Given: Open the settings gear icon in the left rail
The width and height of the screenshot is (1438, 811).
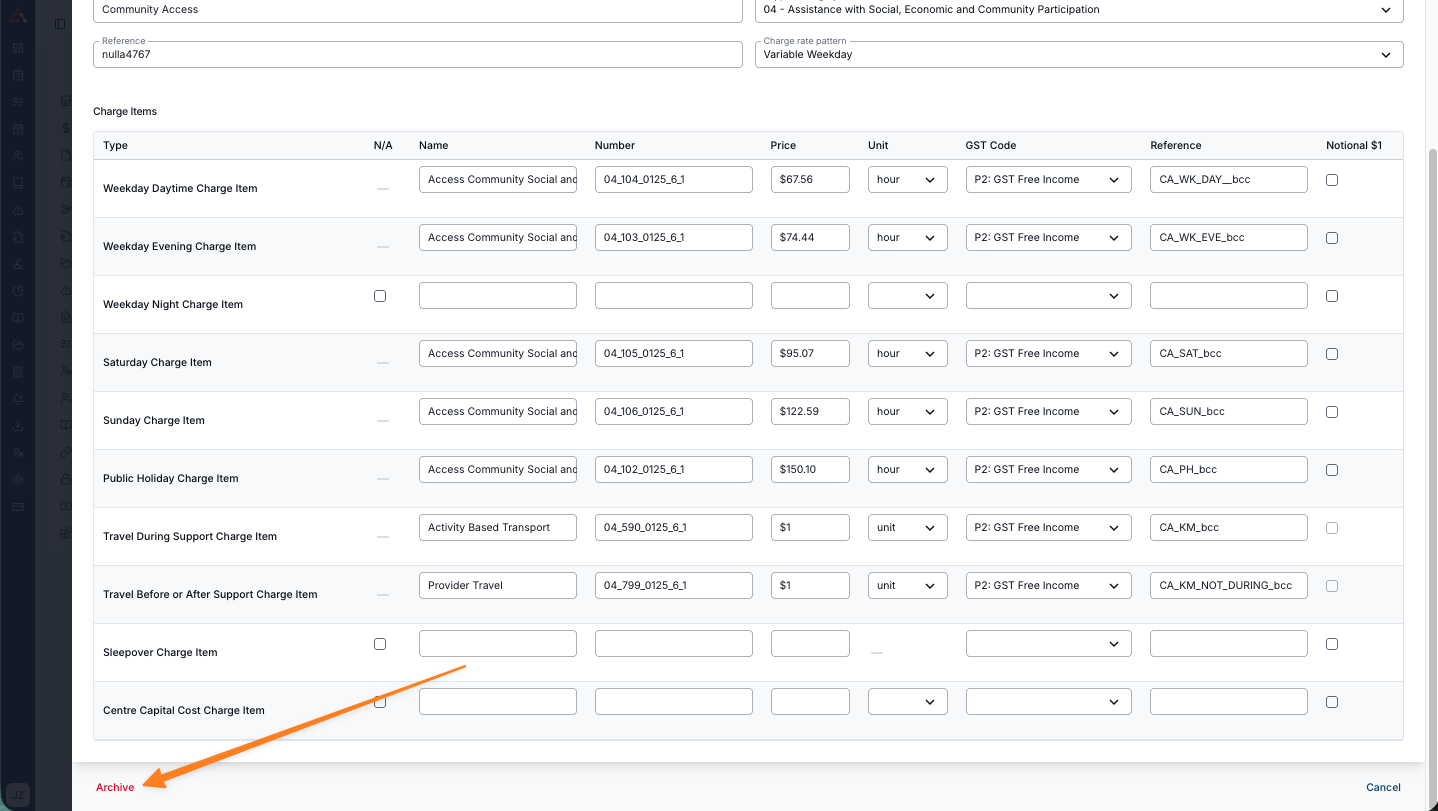Looking at the screenshot, I should click(18, 480).
